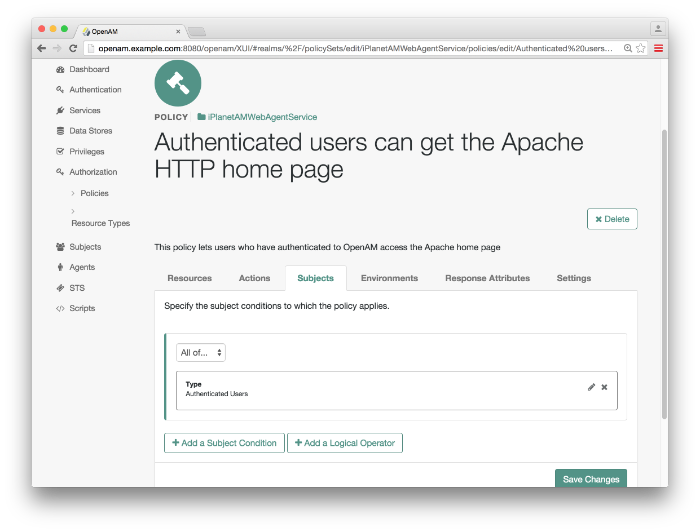Image resolution: width=700 pixels, height=532 pixels.
Task: Click Add a Logical Operator
Action: (x=345, y=443)
